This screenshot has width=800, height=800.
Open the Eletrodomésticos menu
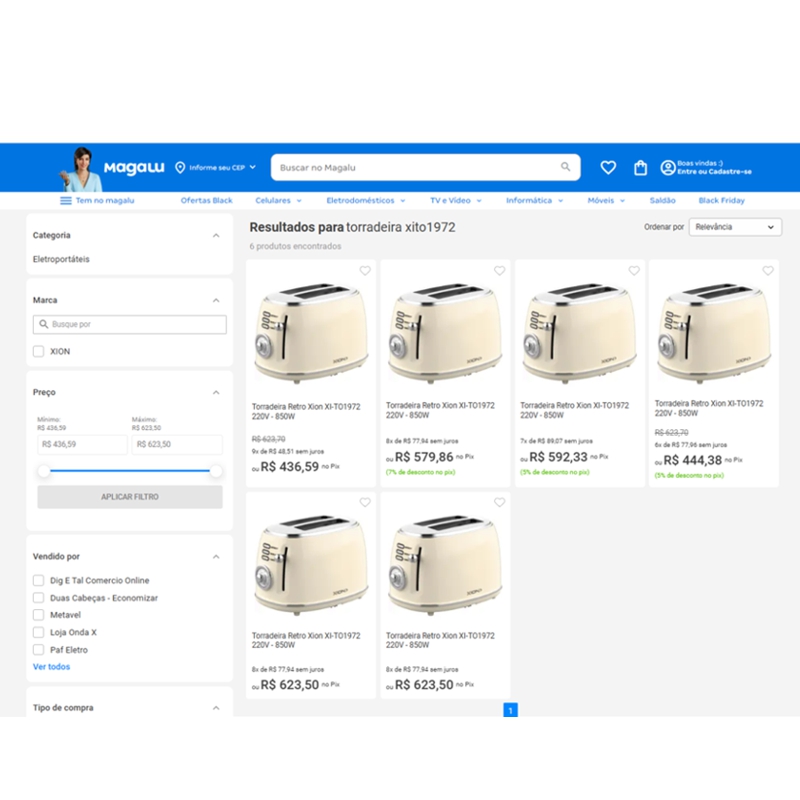click(x=366, y=201)
